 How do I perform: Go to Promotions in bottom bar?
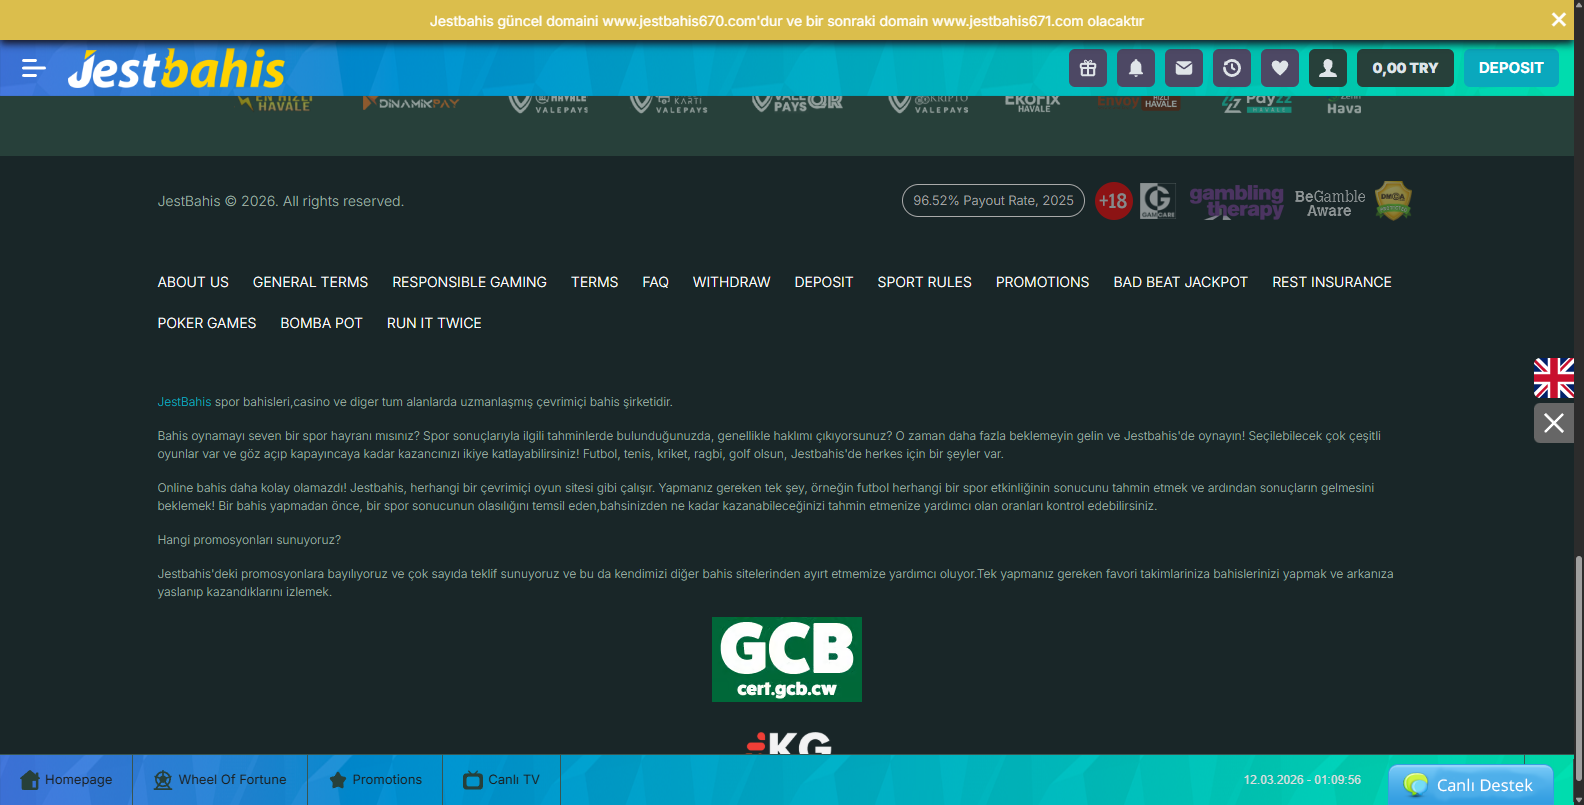point(375,780)
